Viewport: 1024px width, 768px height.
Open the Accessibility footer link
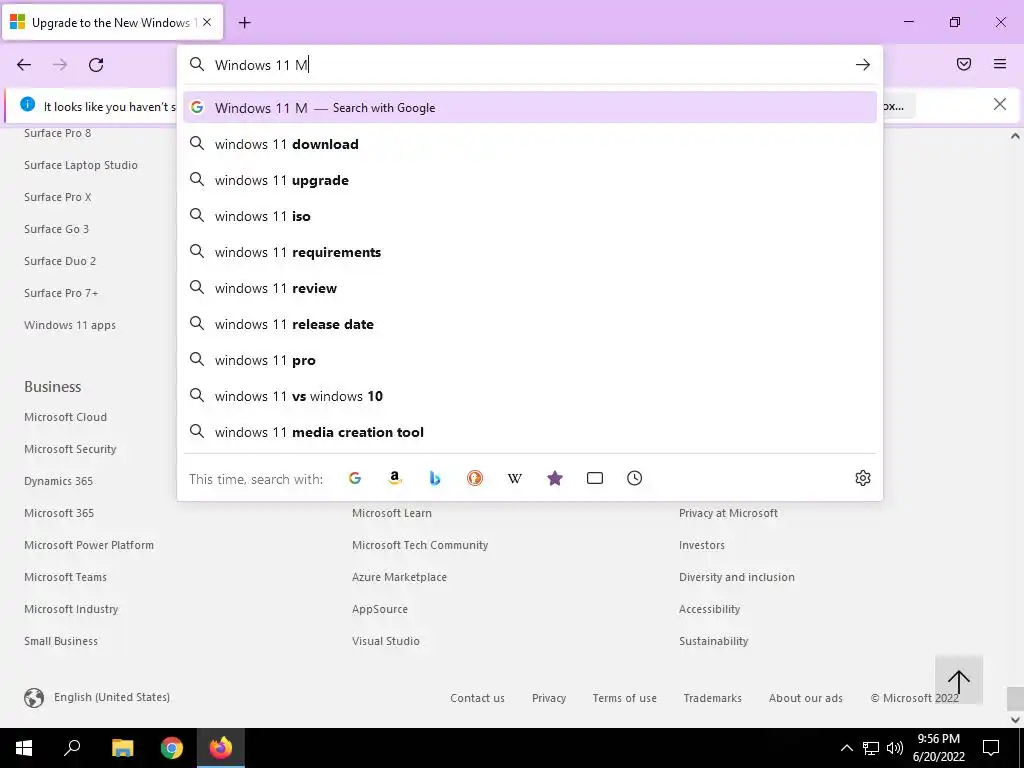pos(709,609)
